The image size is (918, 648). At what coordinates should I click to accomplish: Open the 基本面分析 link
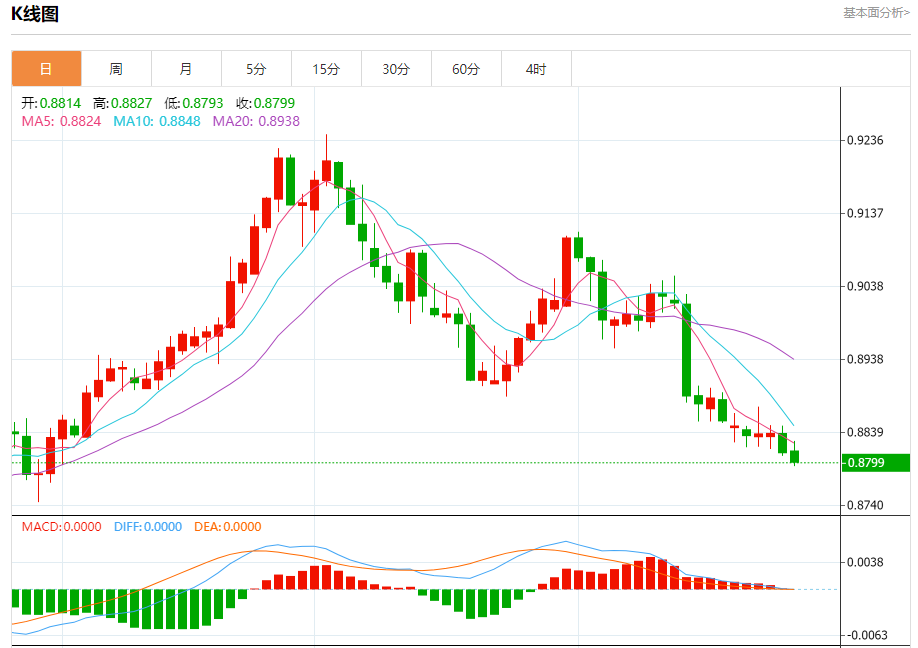click(x=875, y=13)
